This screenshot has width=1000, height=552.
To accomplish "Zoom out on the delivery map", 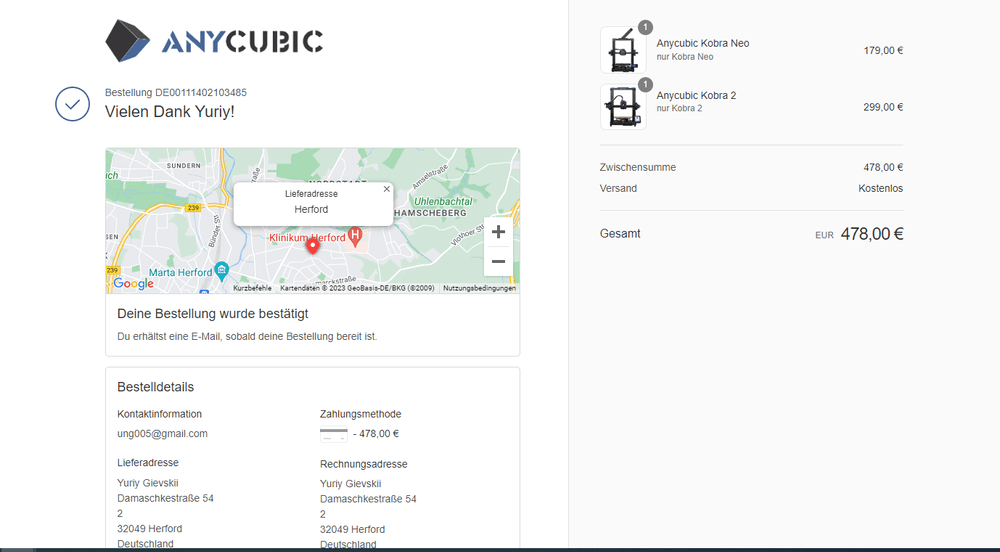I will [498, 261].
